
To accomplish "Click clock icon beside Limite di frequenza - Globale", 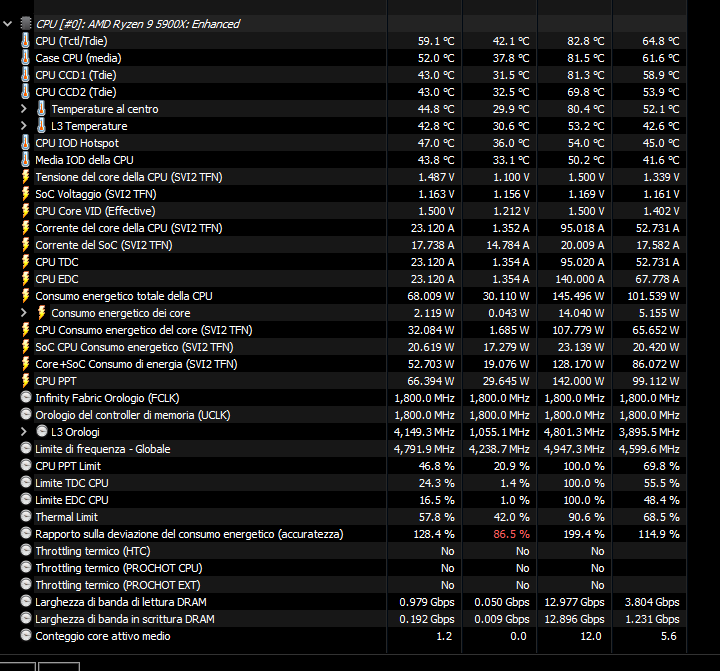I will (x=26, y=448).
